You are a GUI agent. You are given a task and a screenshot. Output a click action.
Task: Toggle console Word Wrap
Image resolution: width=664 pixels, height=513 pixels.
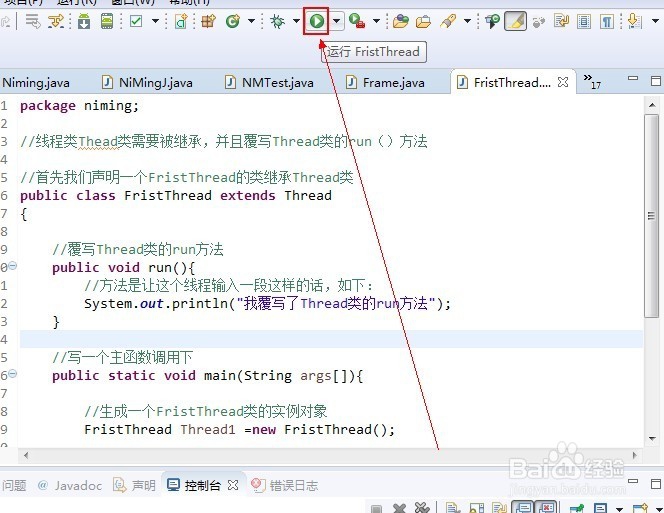[501, 508]
